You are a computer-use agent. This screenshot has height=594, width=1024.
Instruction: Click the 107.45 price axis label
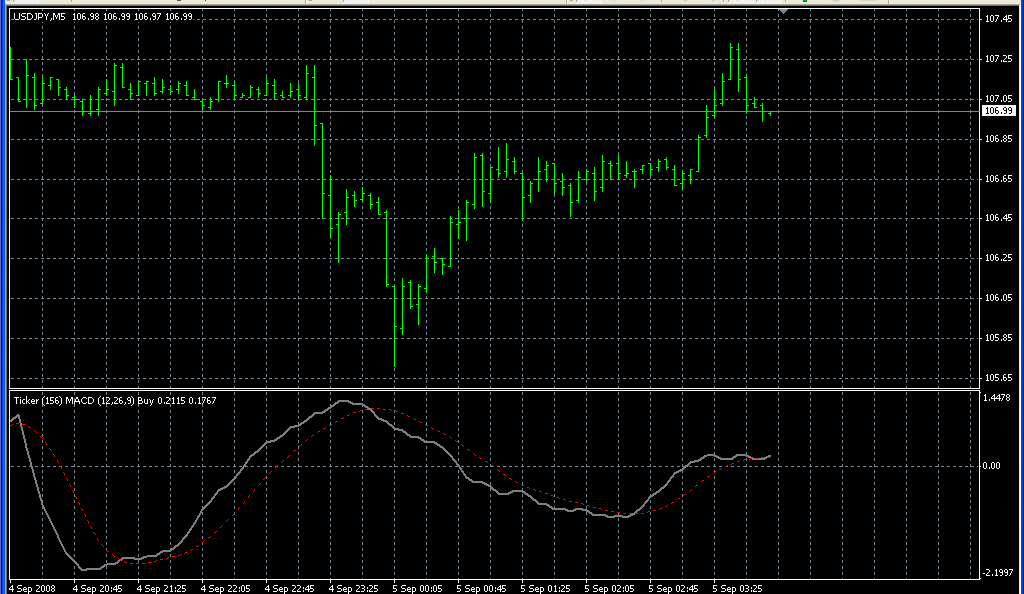point(999,19)
